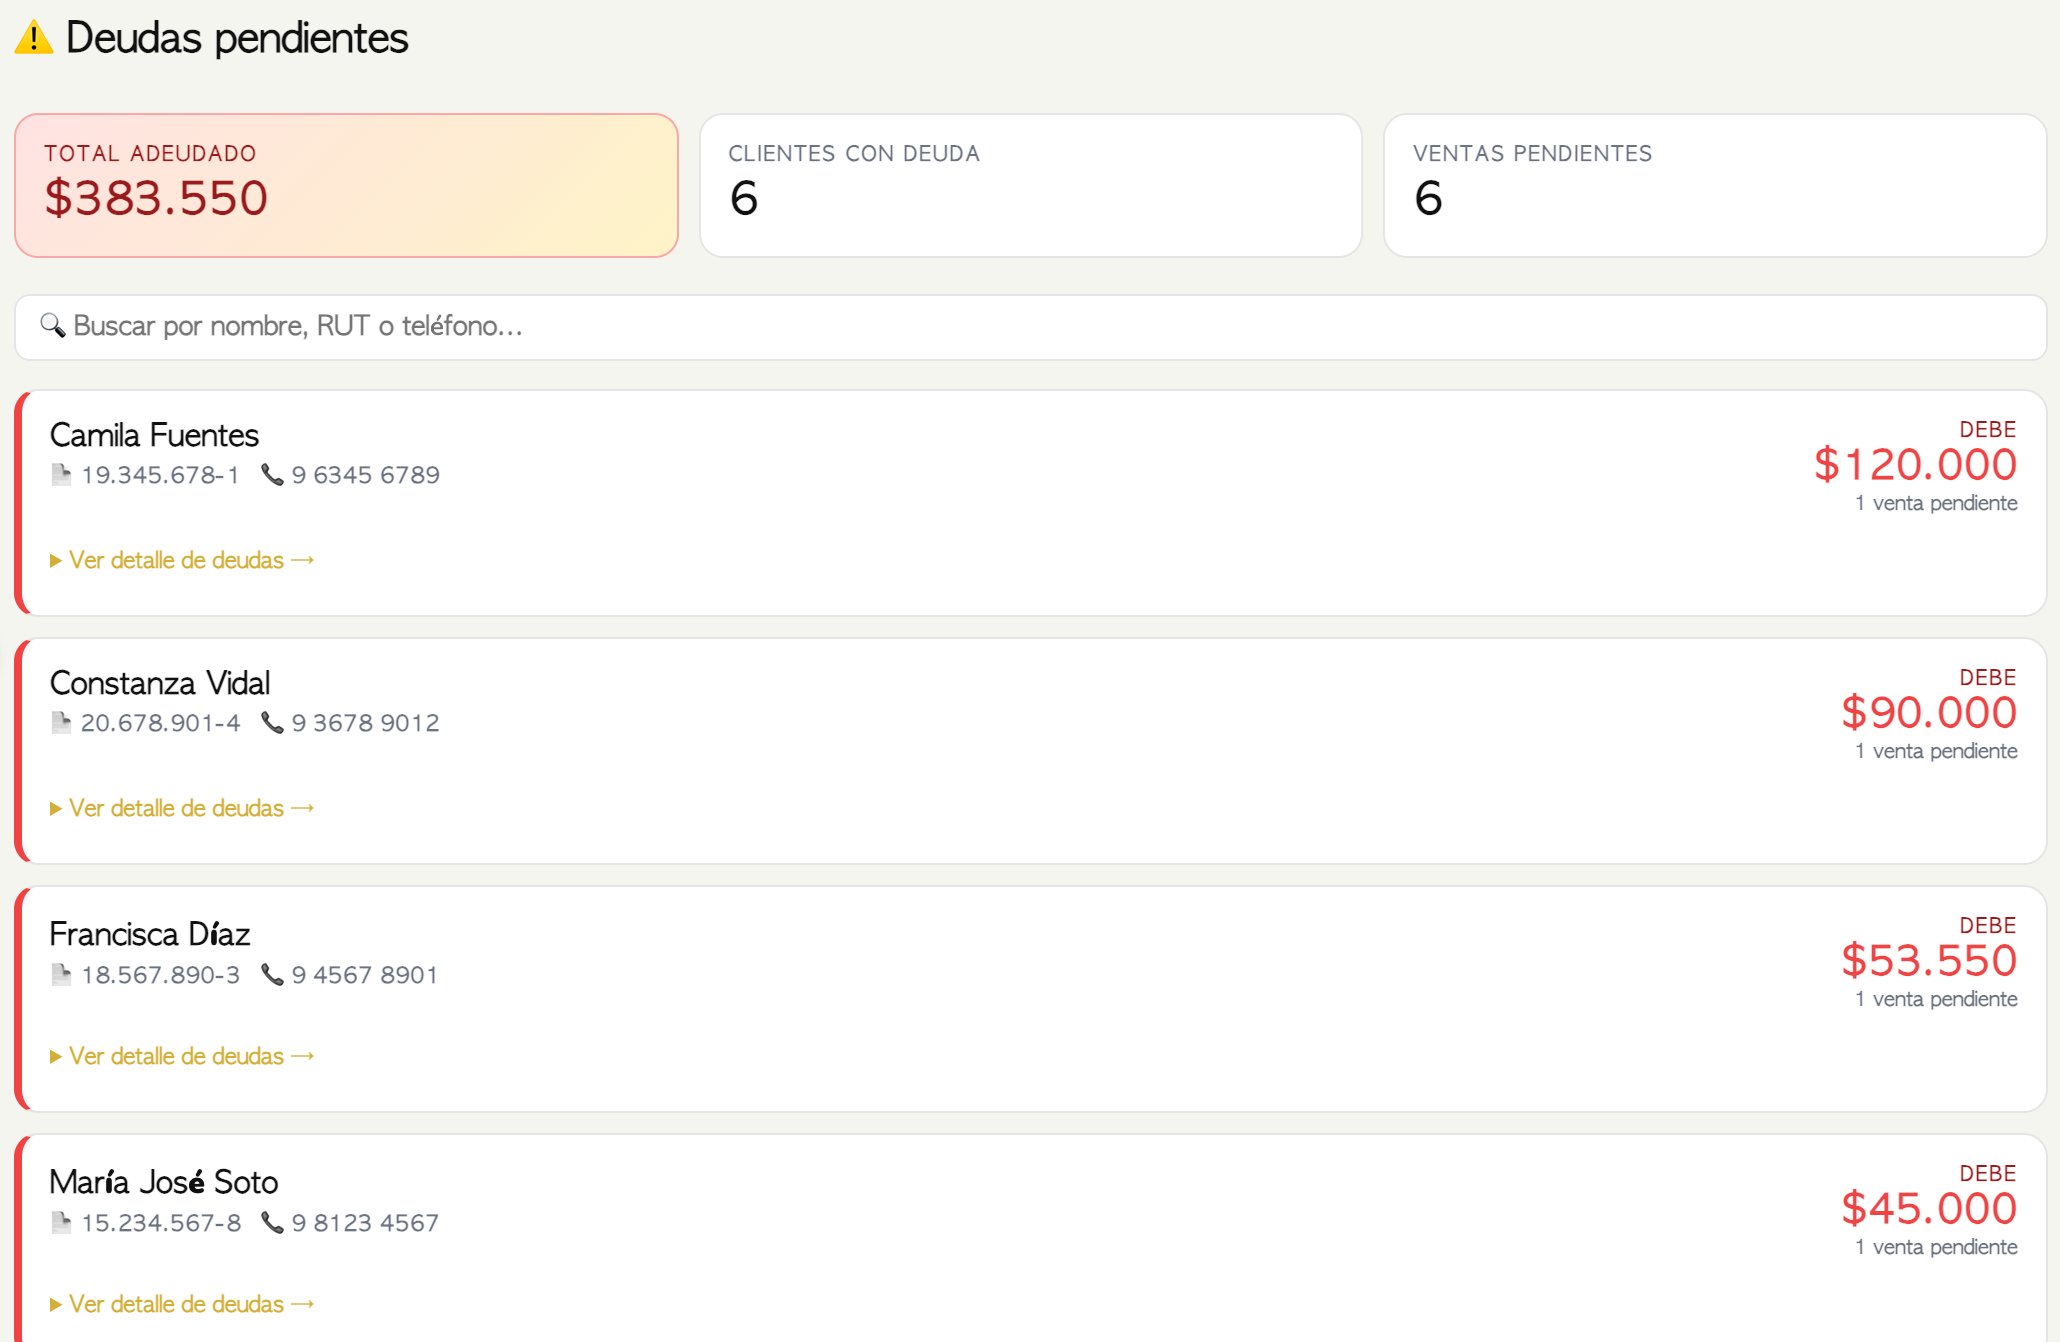Expand Francisca Díaz debt details
This screenshot has height=1342, width=2060.
click(x=182, y=1056)
